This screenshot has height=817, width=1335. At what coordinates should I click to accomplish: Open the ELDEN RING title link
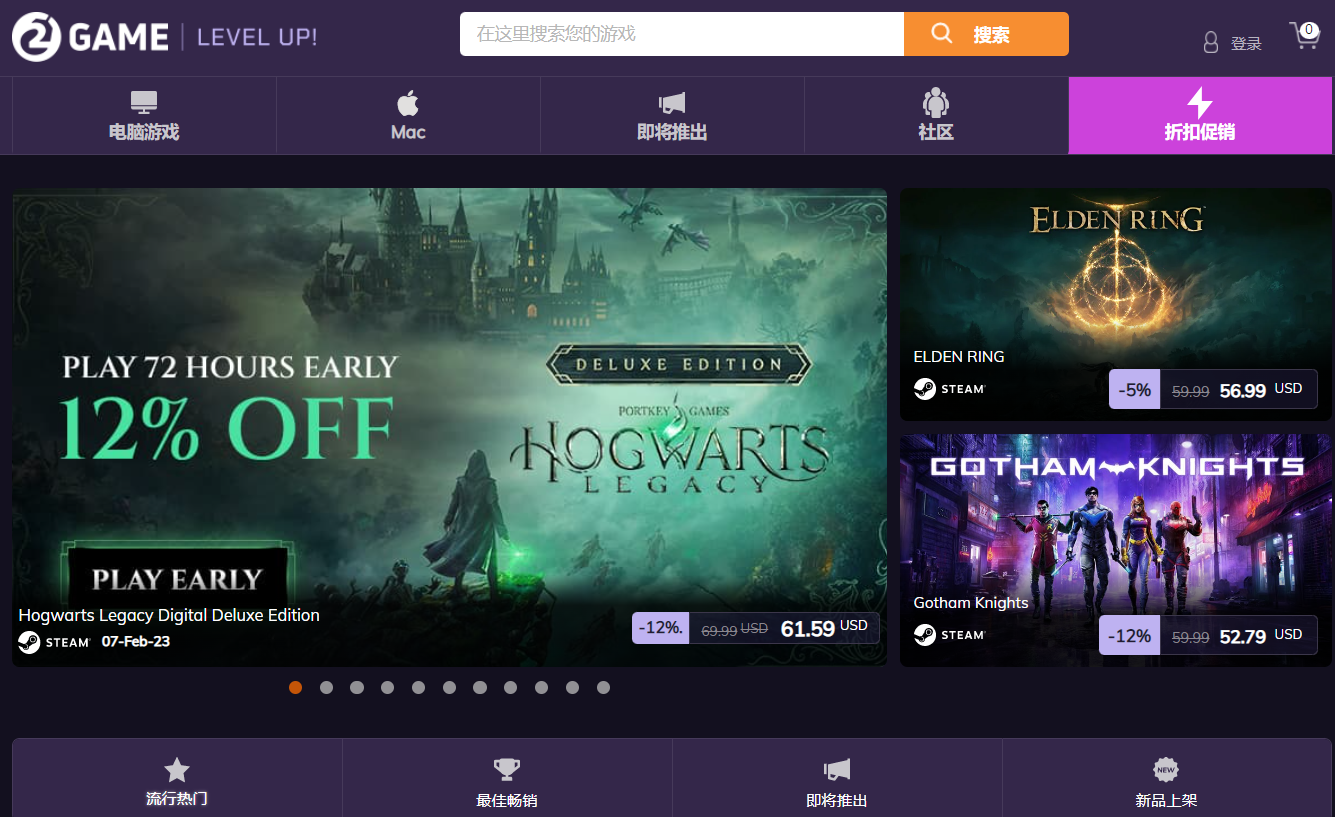pos(959,356)
